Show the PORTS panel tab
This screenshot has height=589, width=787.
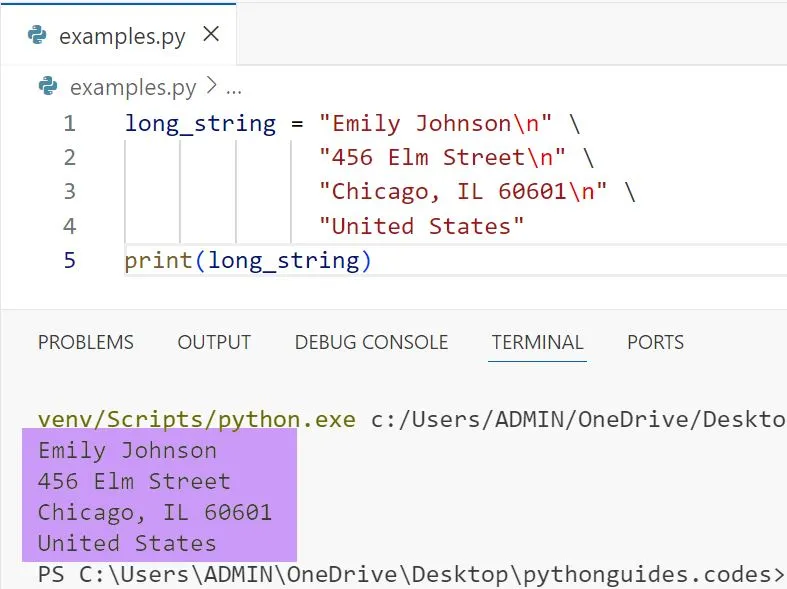click(655, 342)
